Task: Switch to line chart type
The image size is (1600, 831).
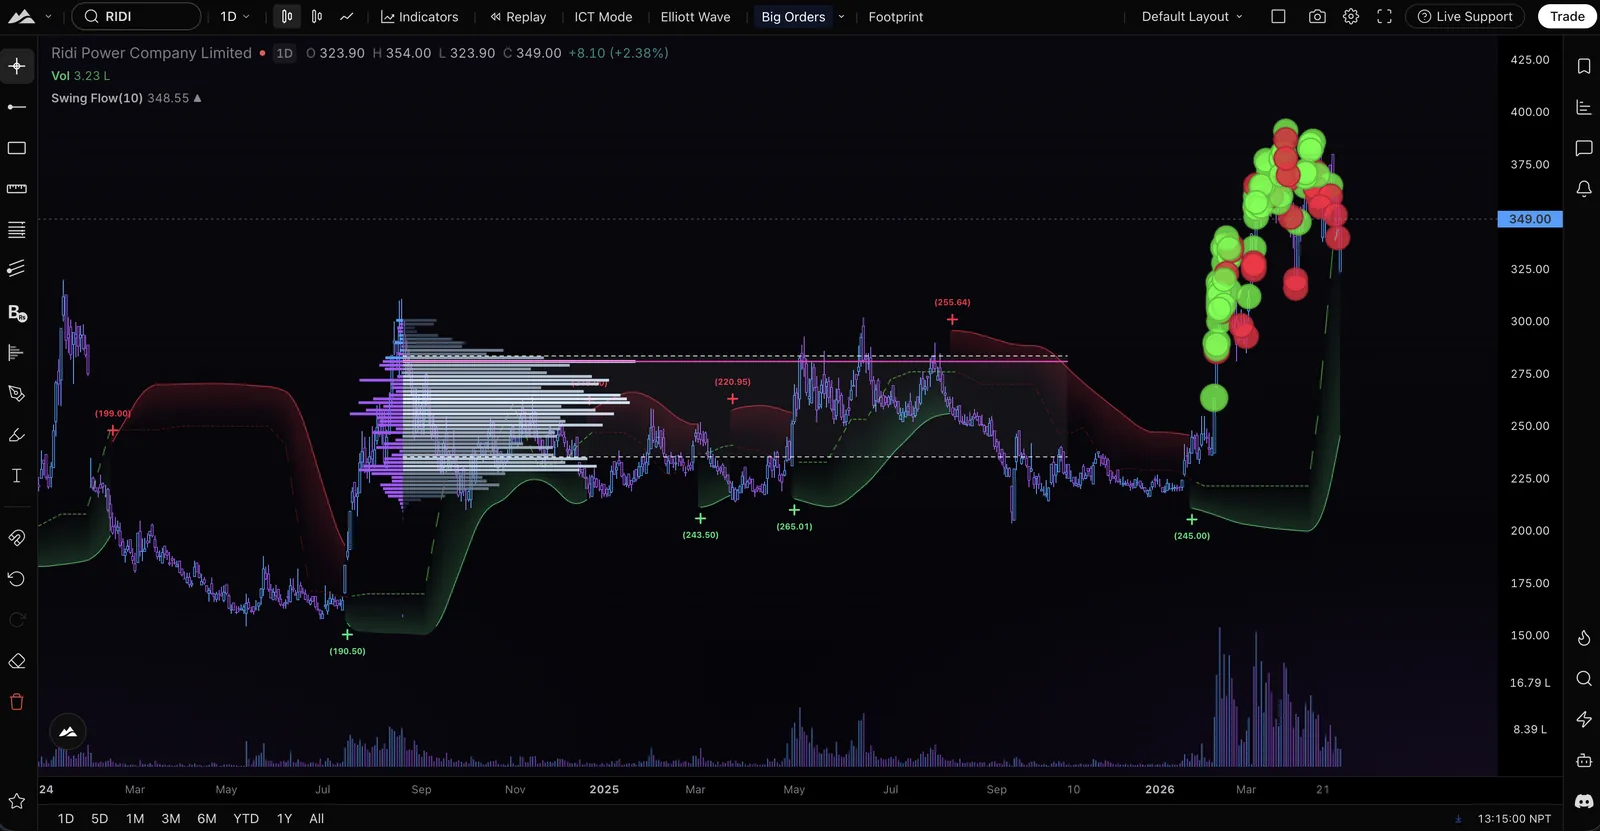Action: click(347, 17)
